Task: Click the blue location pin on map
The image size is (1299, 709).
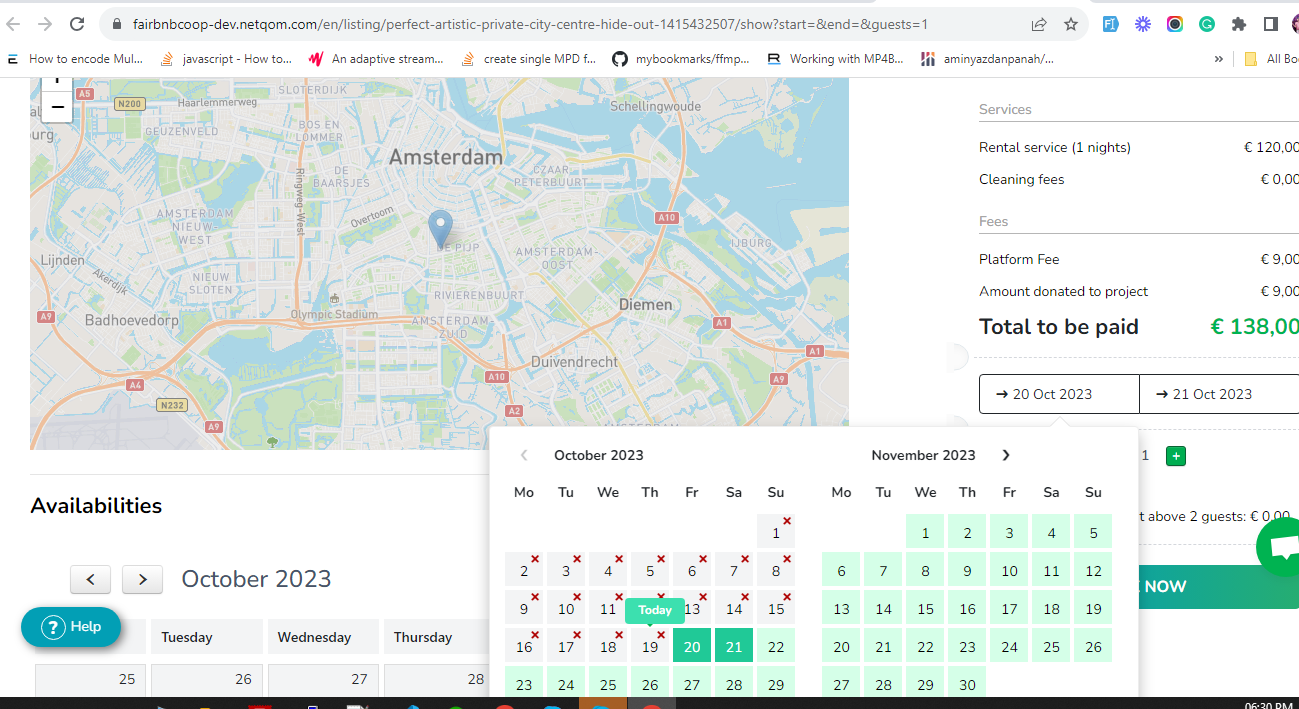Action: coord(440,229)
